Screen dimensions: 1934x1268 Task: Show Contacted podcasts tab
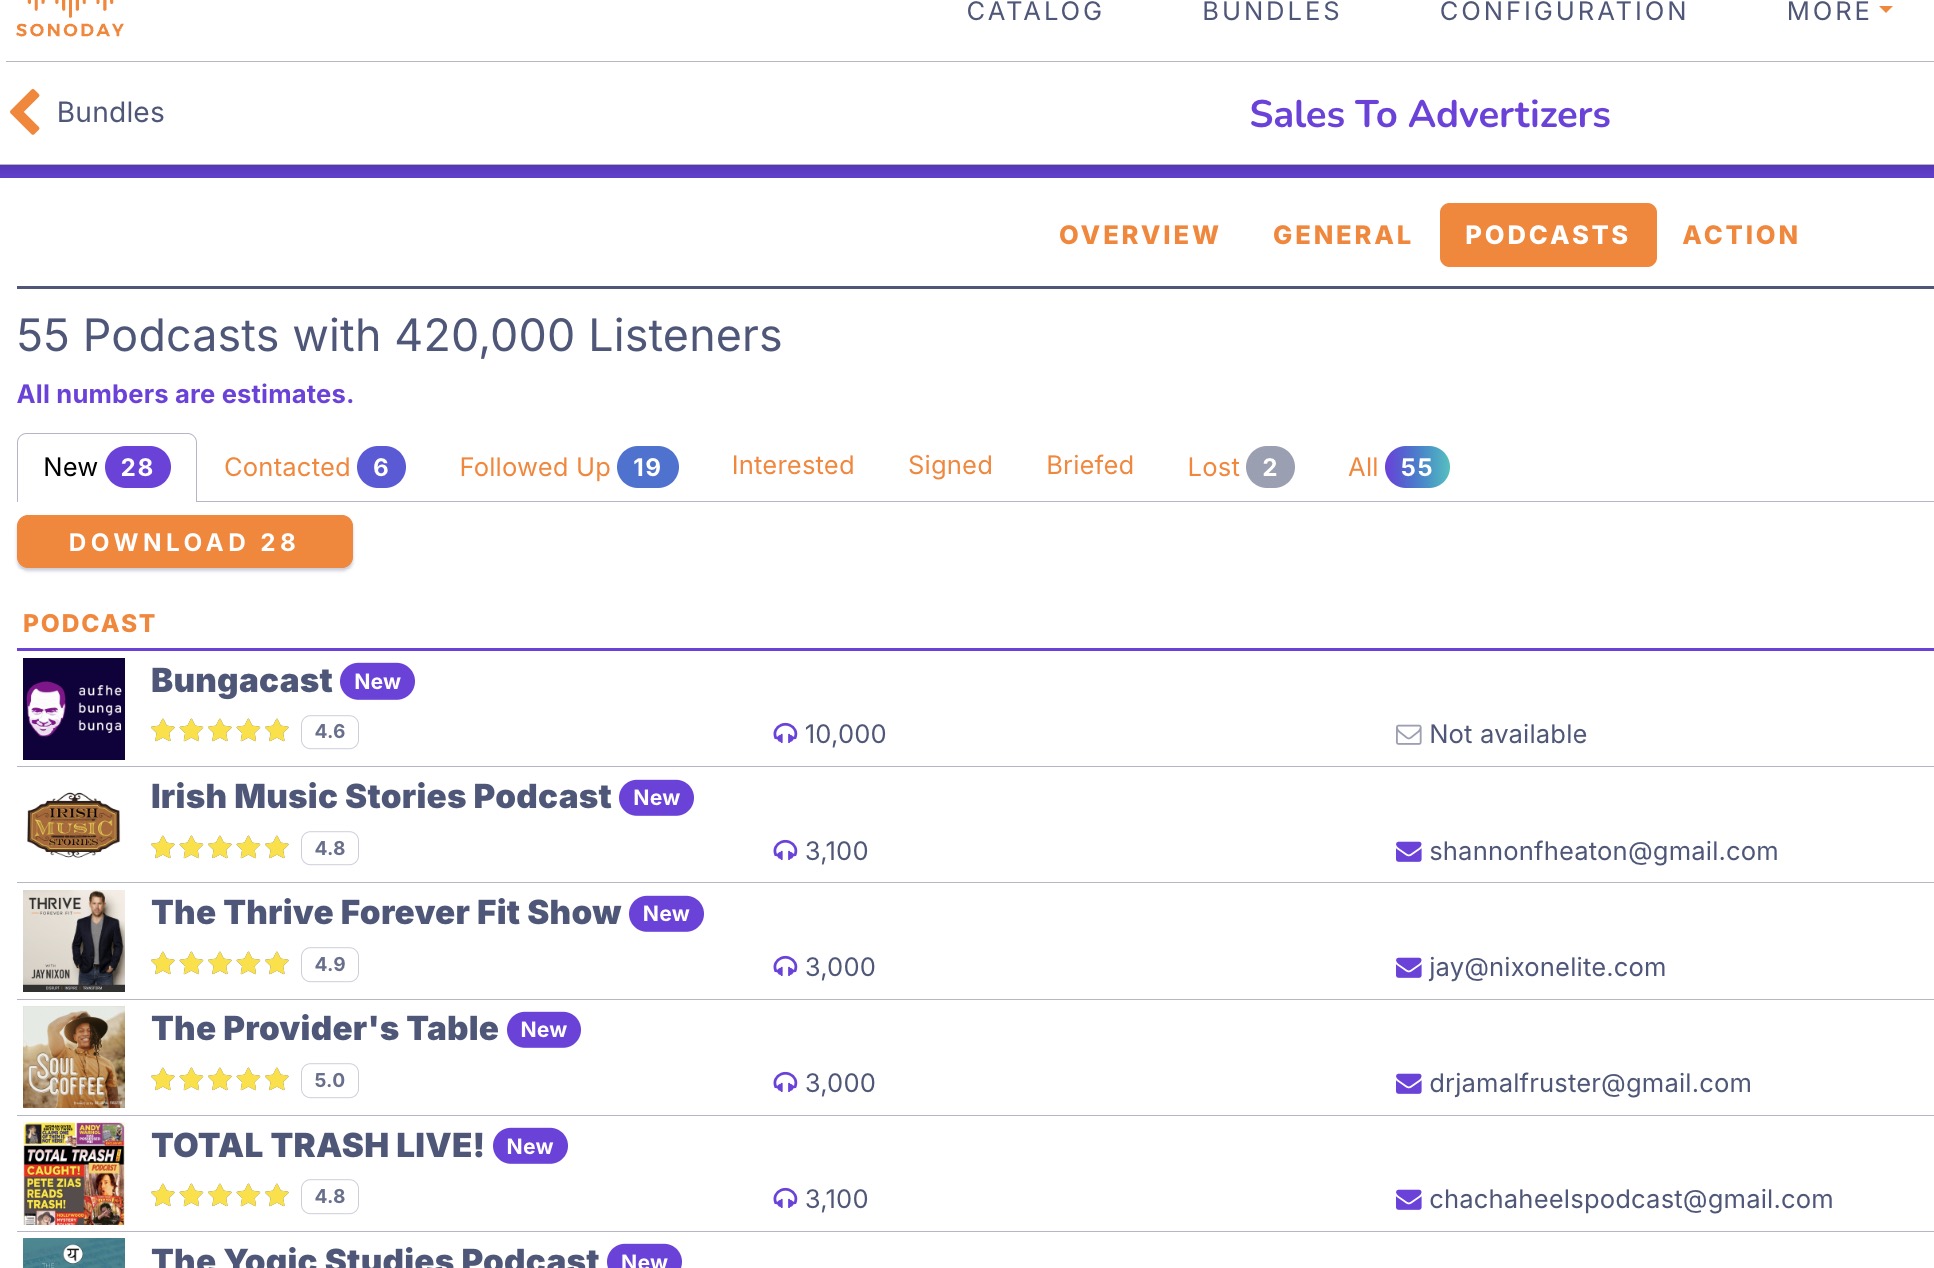click(x=314, y=467)
